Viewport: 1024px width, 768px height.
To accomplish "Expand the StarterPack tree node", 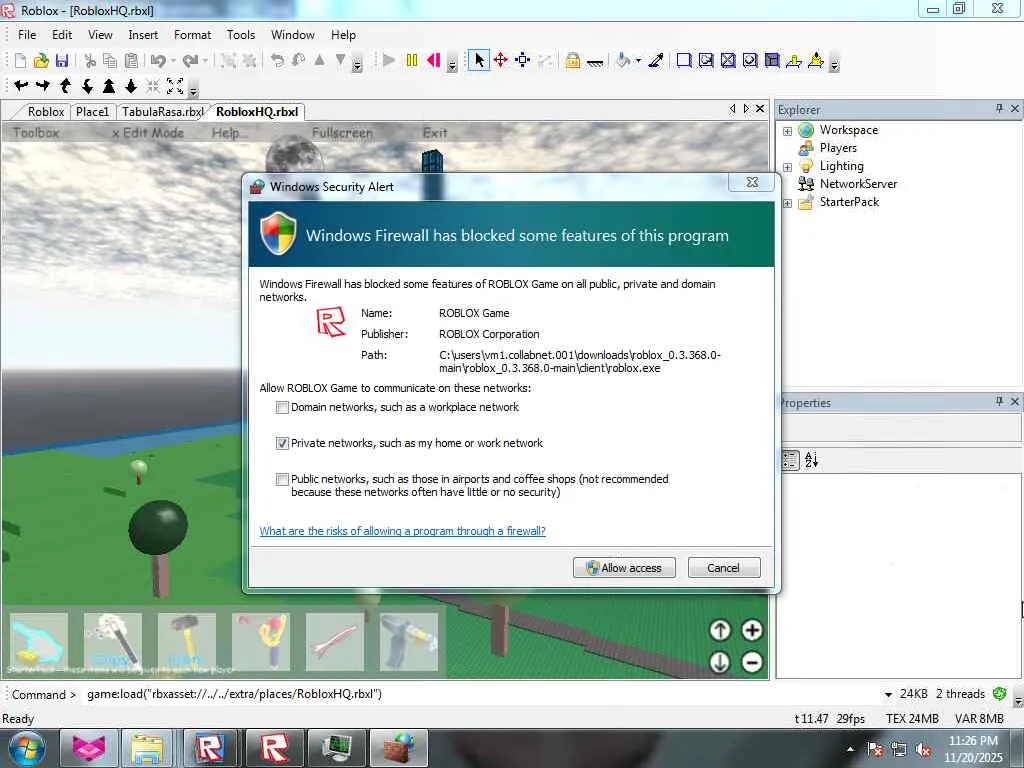I will [788, 203].
